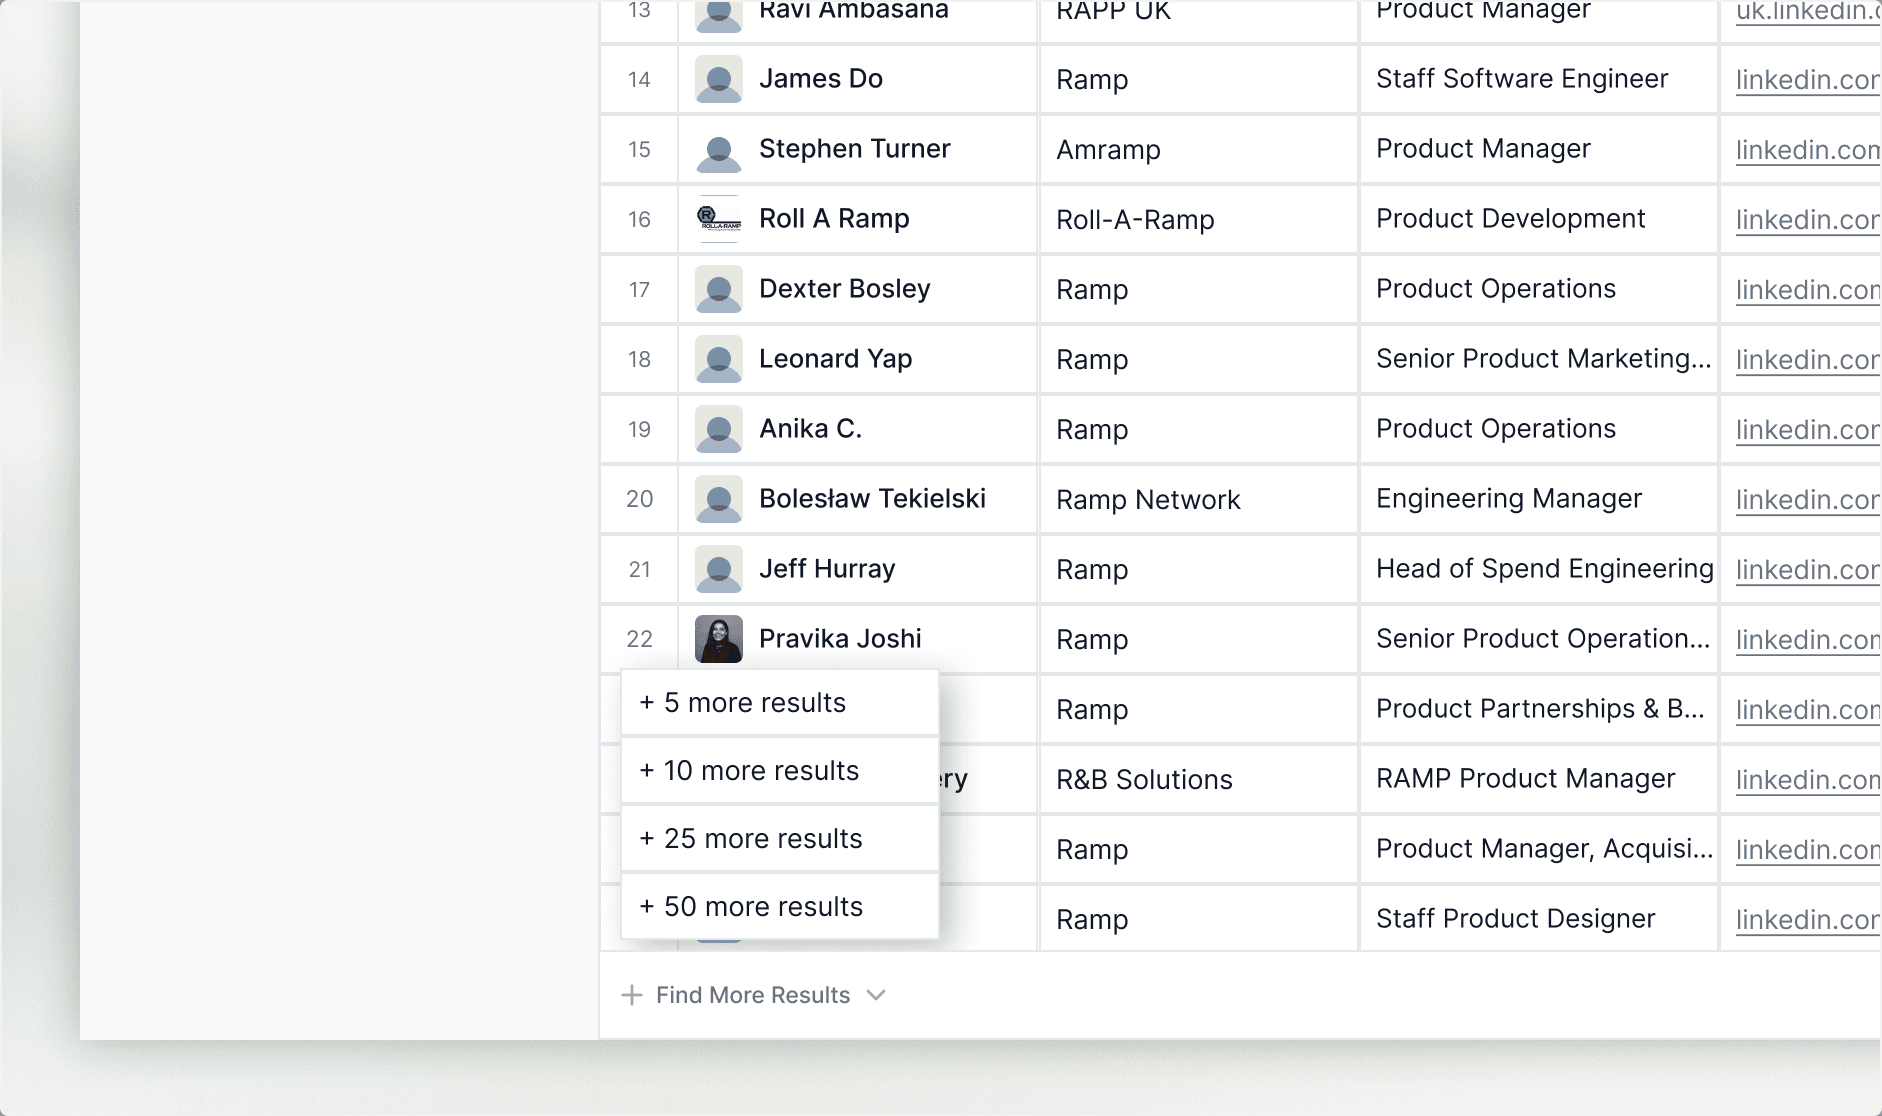Select the name Stephen Turner
The width and height of the screenshot is (1882, 1116).
coord(855,149)
